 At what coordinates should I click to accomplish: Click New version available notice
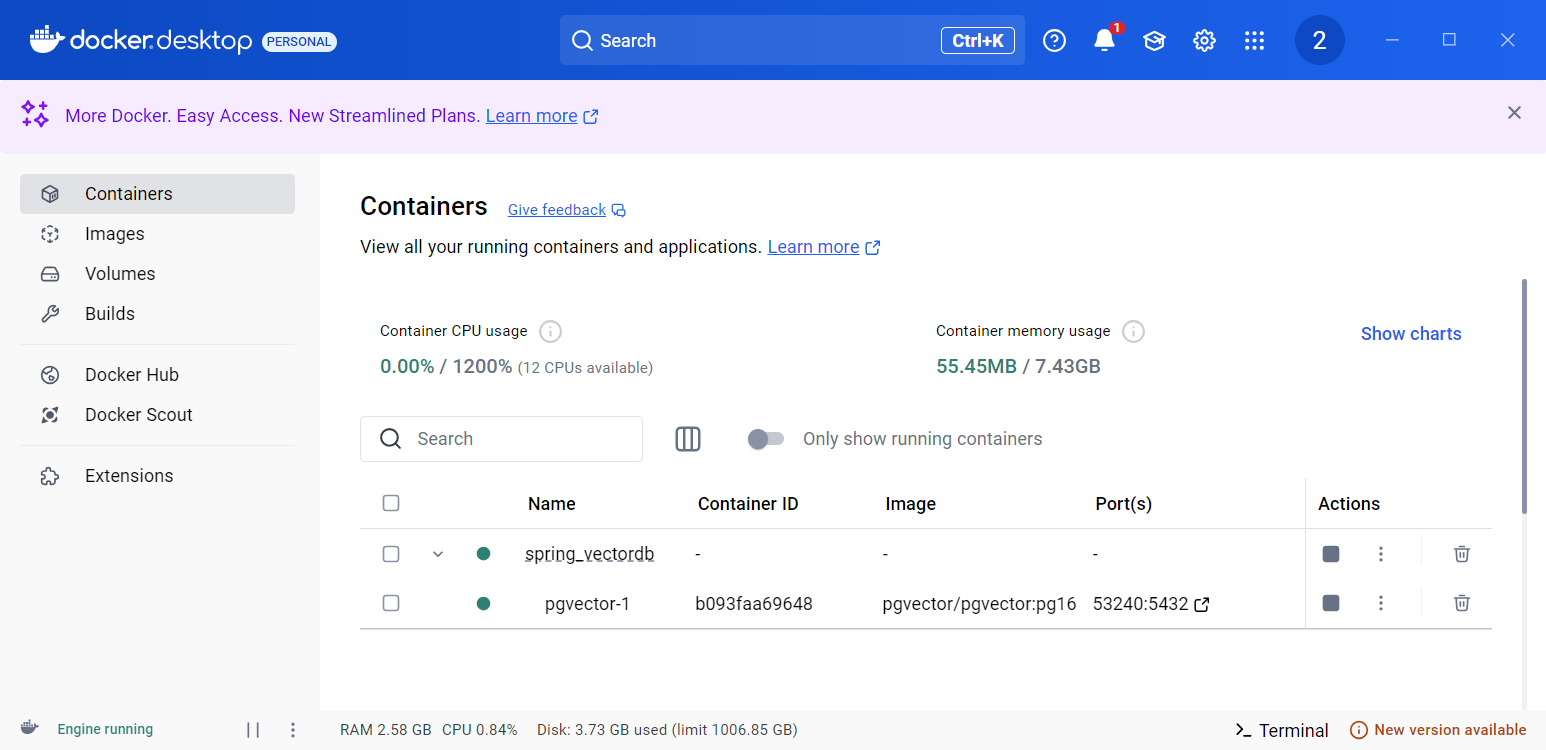(1438, 730)
